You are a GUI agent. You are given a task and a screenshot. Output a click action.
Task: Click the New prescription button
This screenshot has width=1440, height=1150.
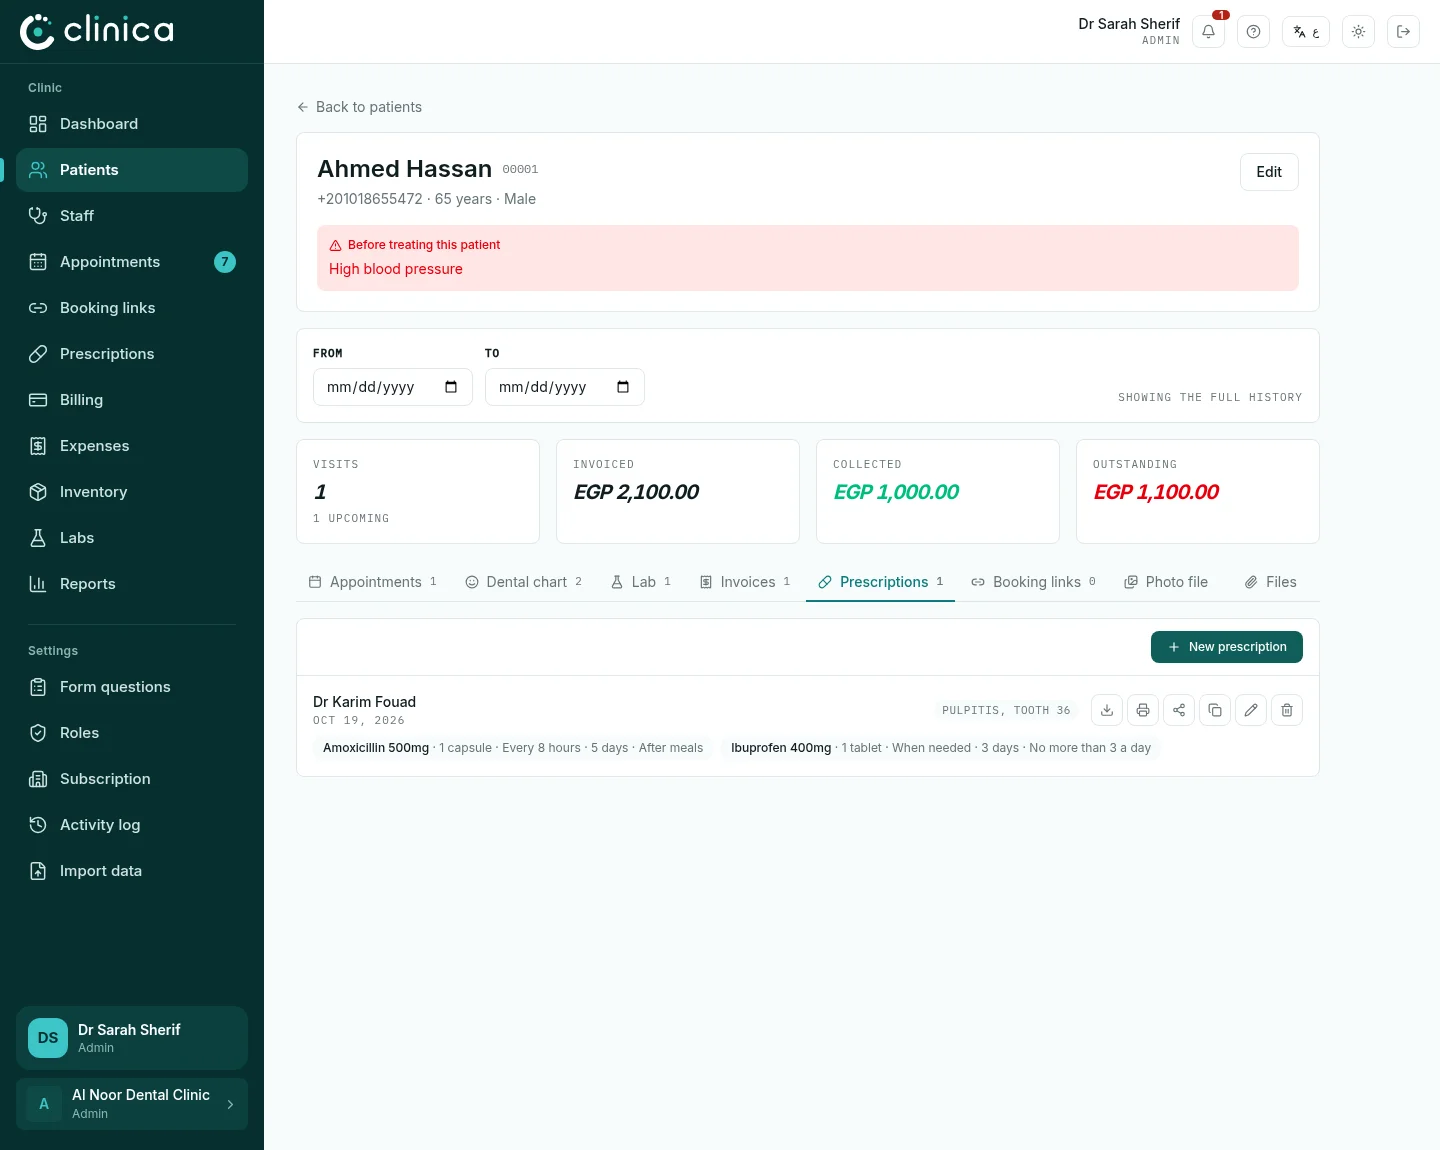coord(1227,647)
